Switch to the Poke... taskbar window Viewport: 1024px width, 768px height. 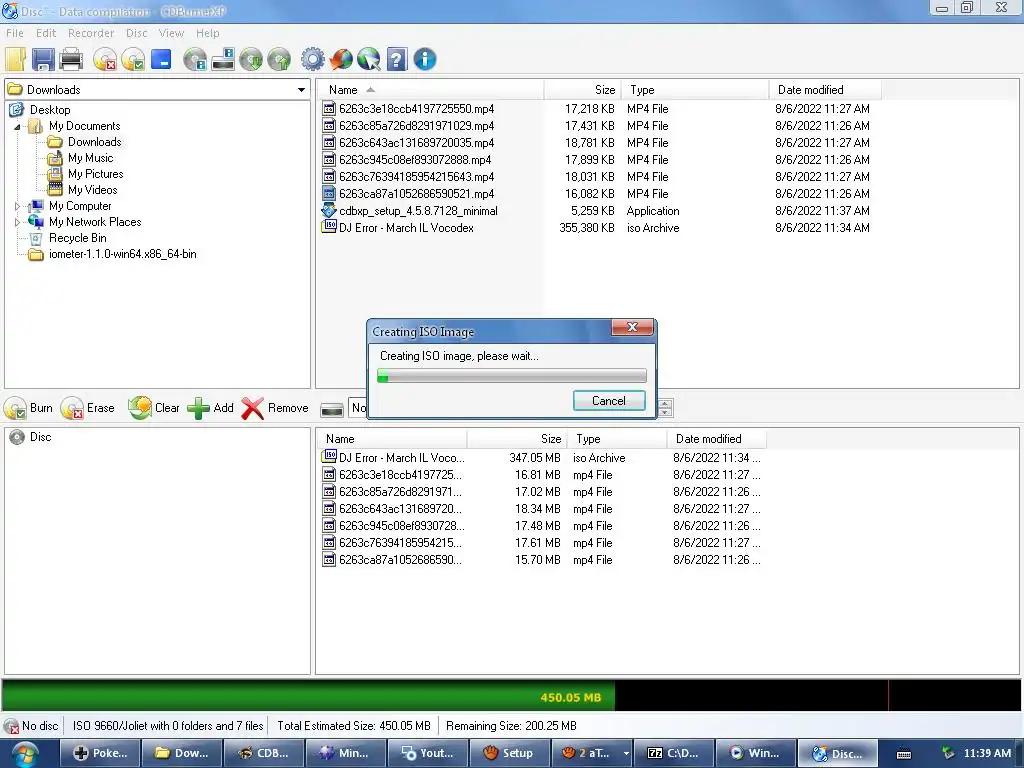click(x=101, y=754)
